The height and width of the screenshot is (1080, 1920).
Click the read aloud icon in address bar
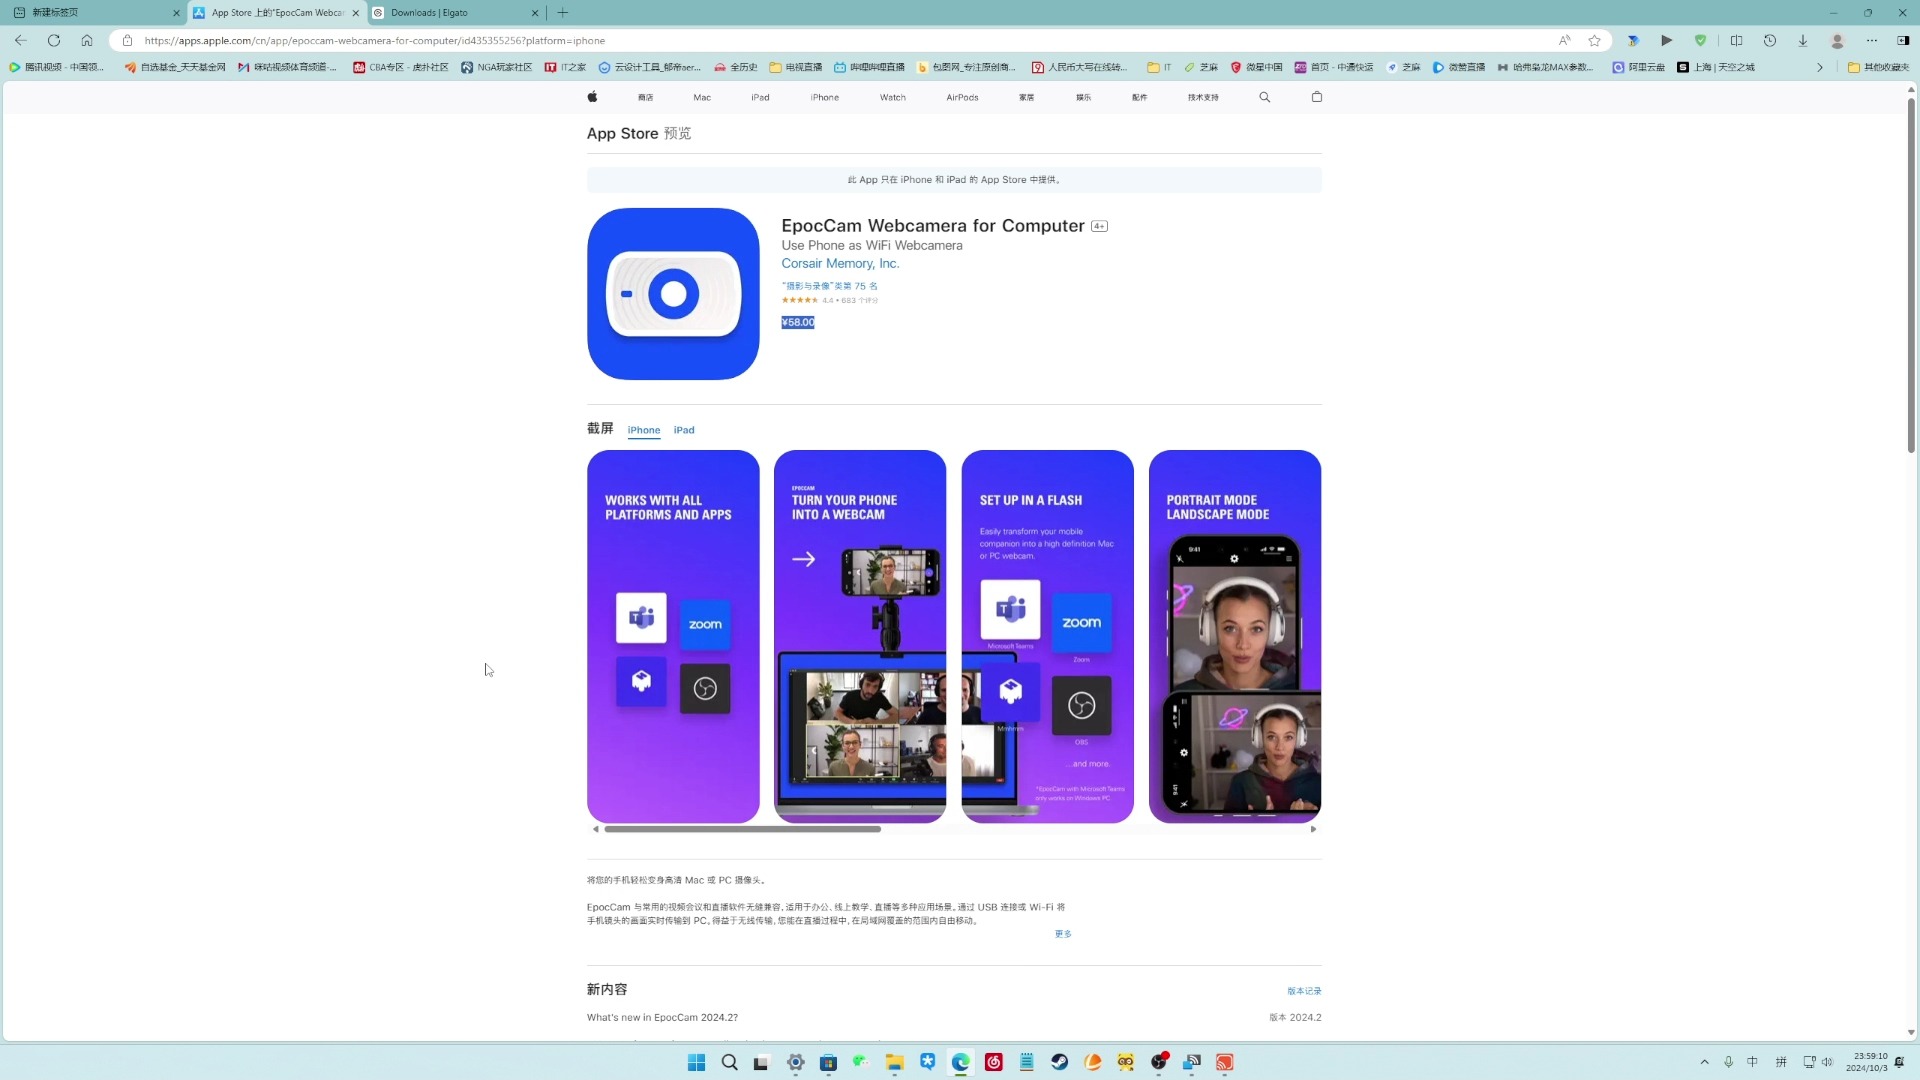tap(1564, 40)
